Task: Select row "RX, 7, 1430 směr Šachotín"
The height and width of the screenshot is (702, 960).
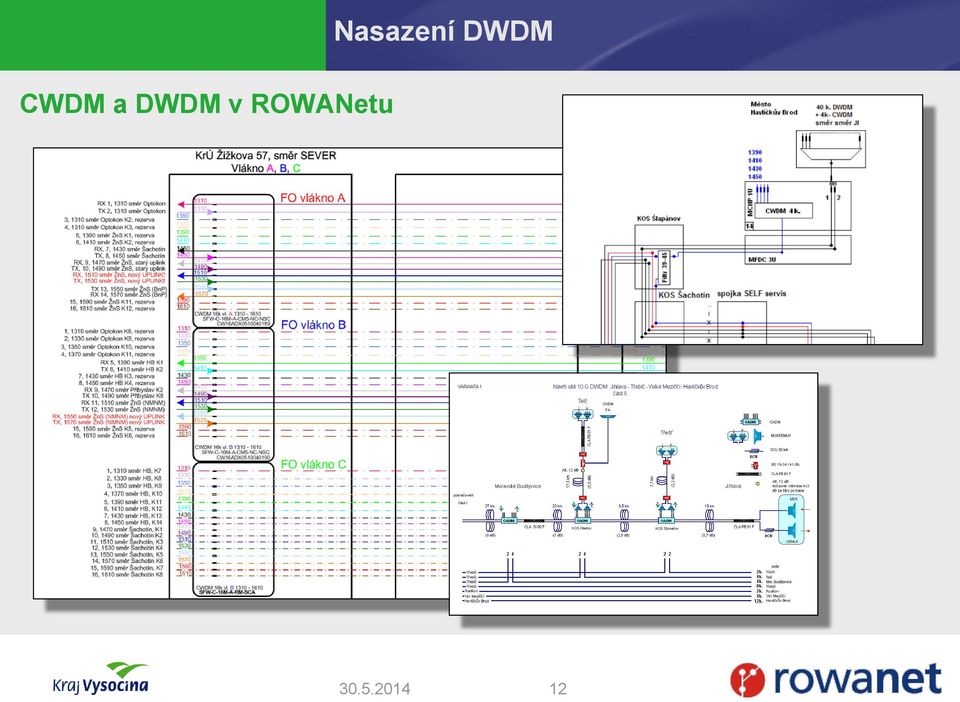Action: point(129,249)
